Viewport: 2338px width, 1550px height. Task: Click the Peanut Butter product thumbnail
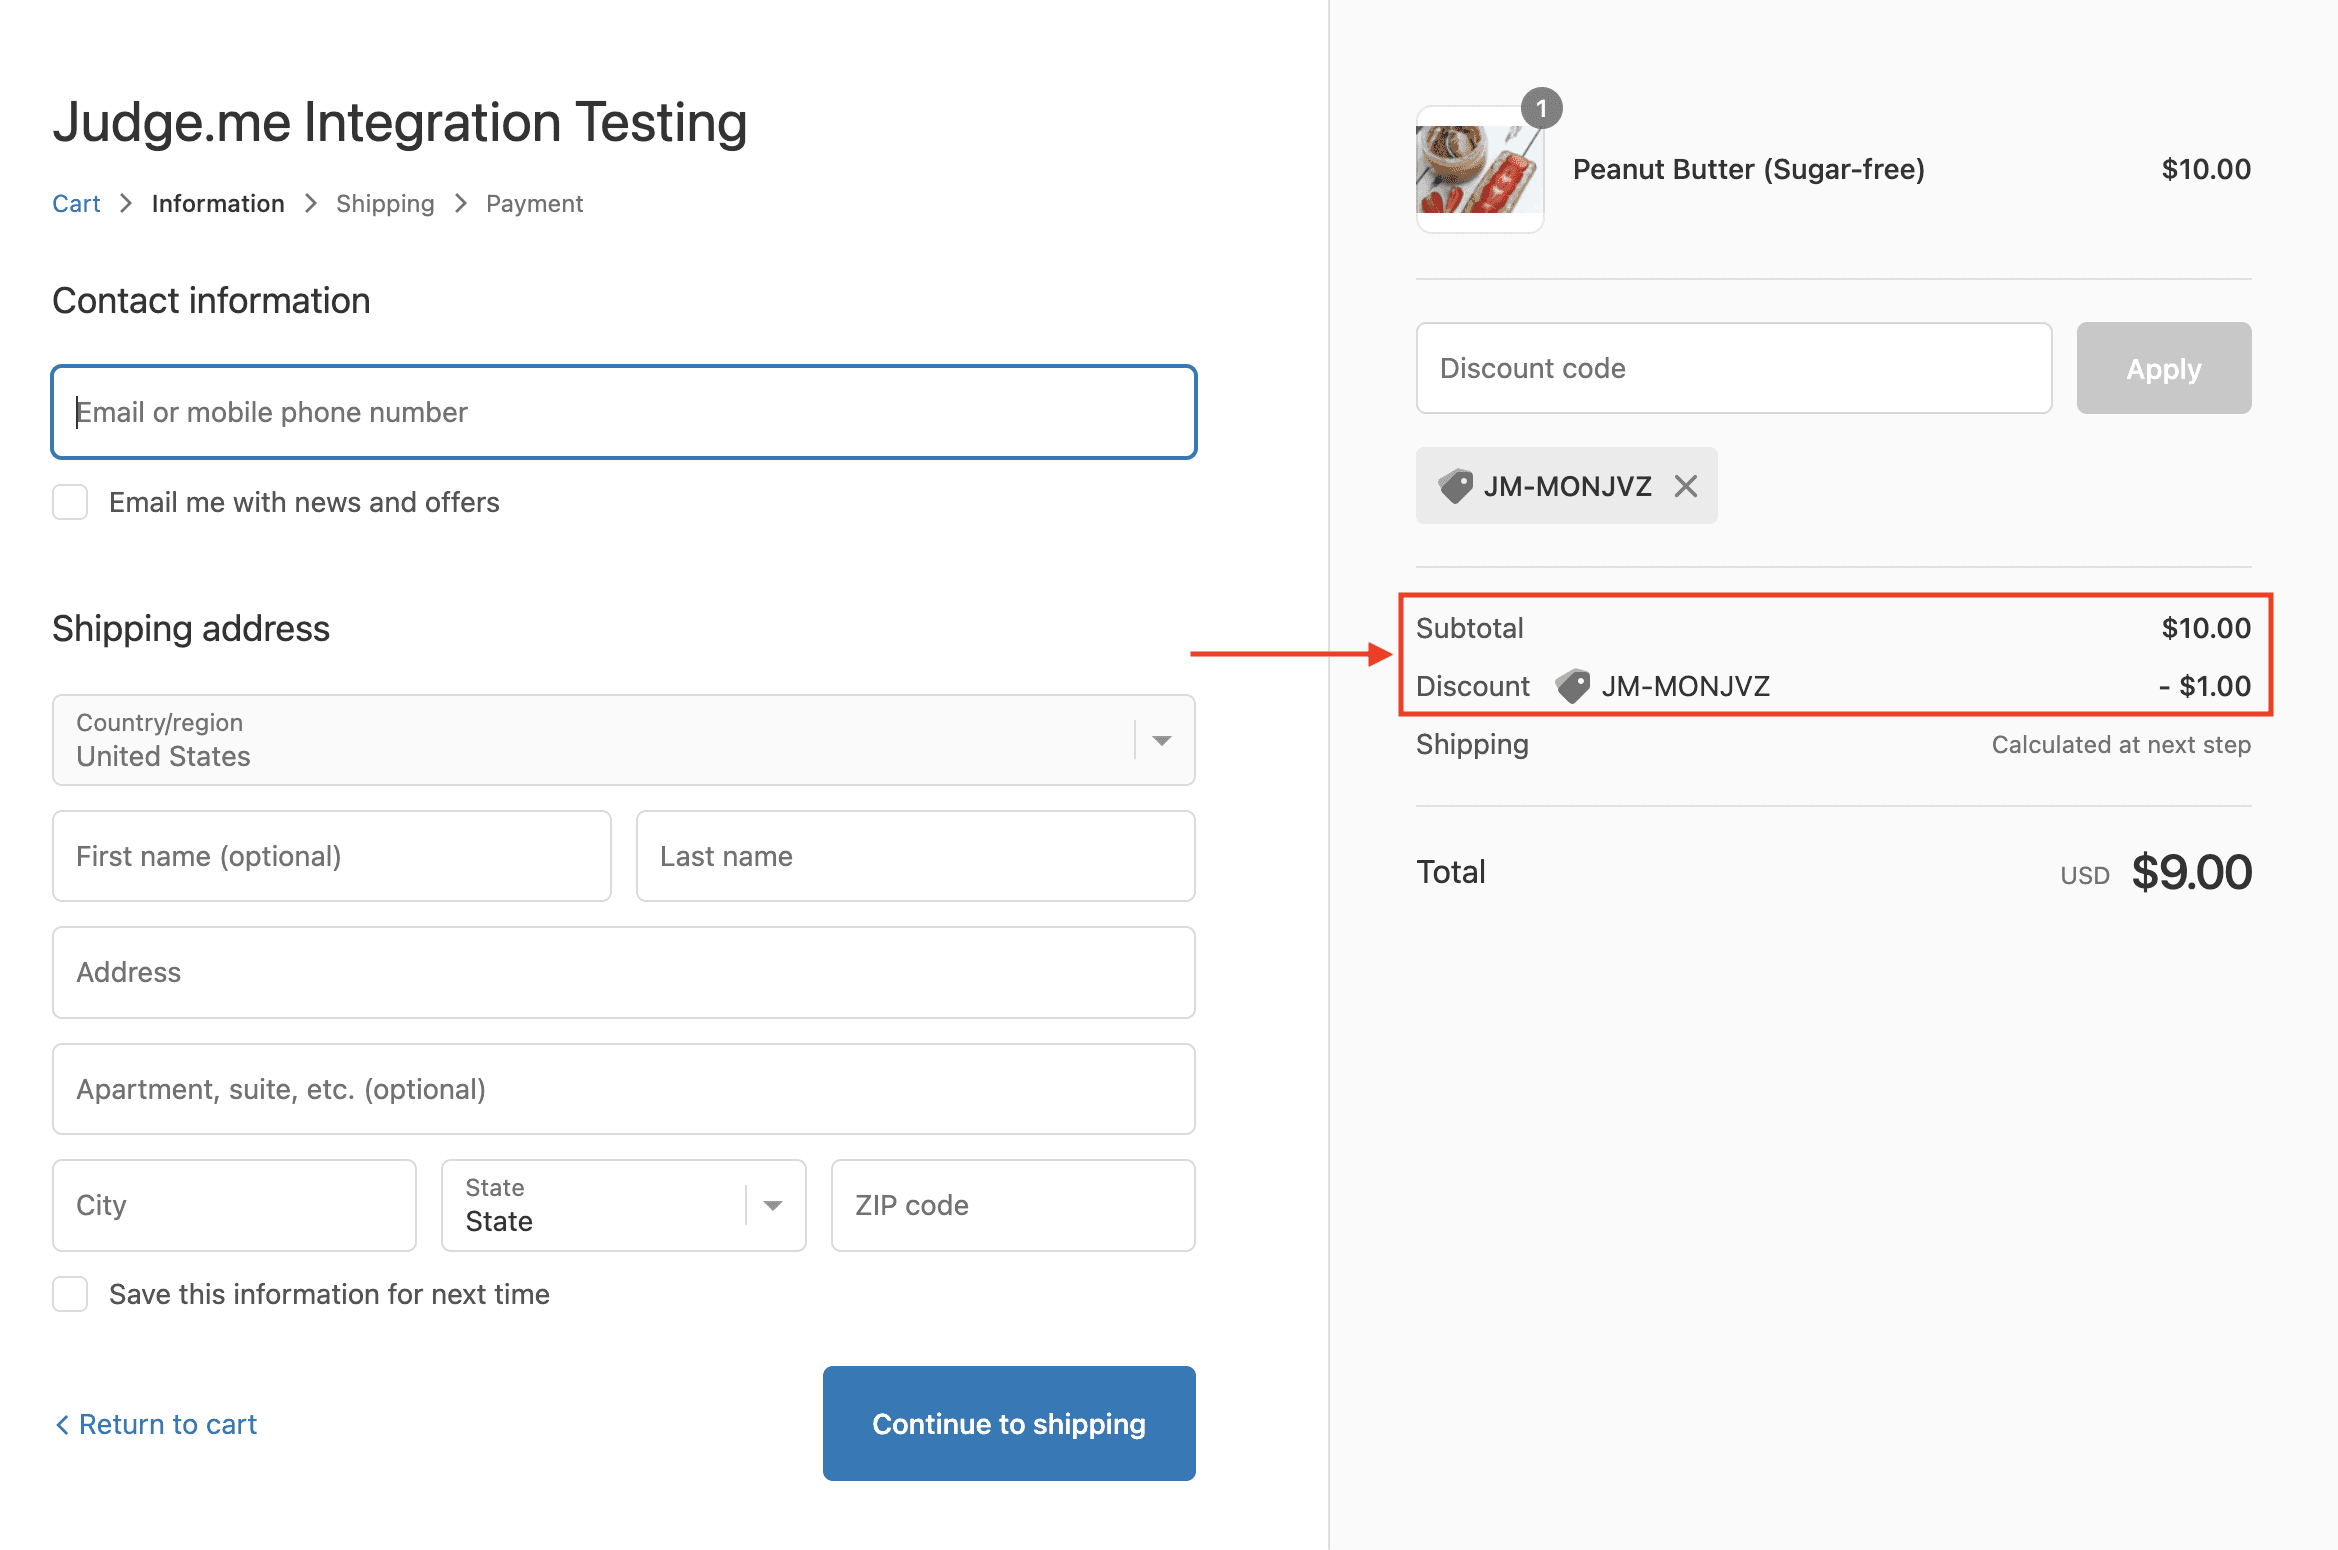[x=1478, y=170]
